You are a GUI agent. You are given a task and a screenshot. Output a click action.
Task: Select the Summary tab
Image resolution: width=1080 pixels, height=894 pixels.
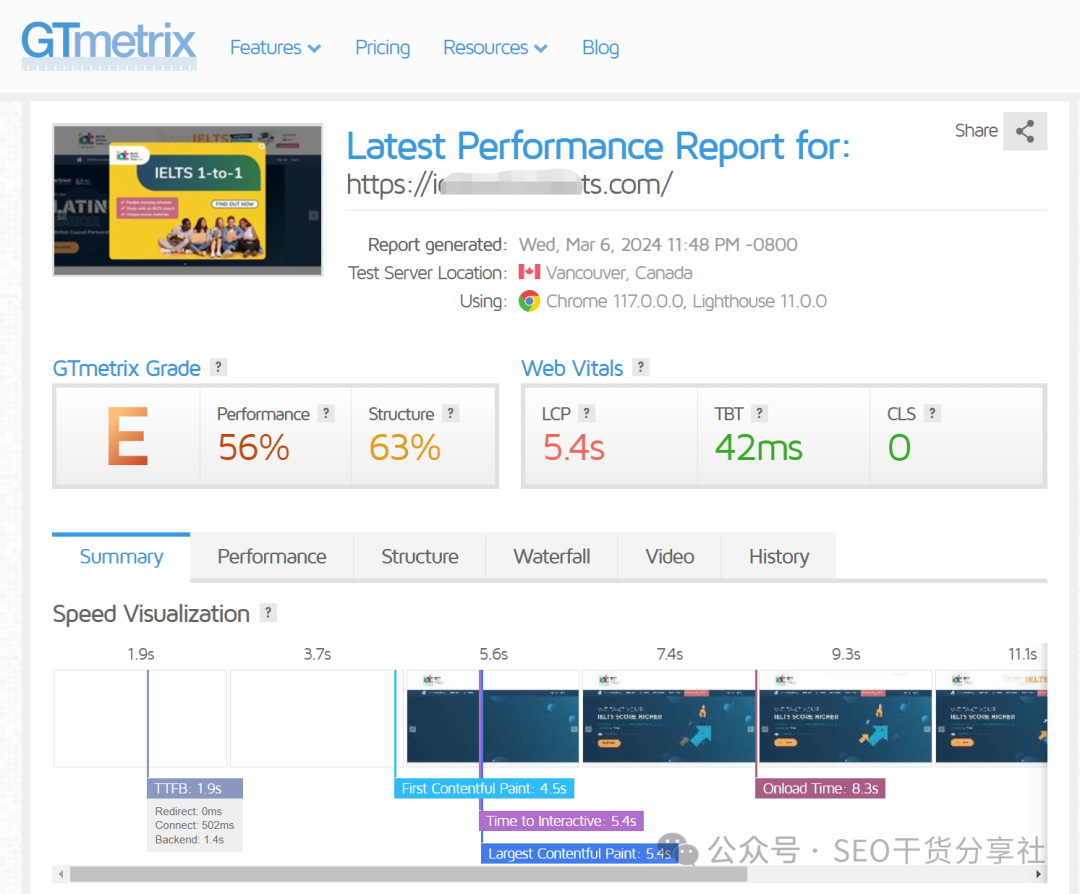[x=121, y=556]
